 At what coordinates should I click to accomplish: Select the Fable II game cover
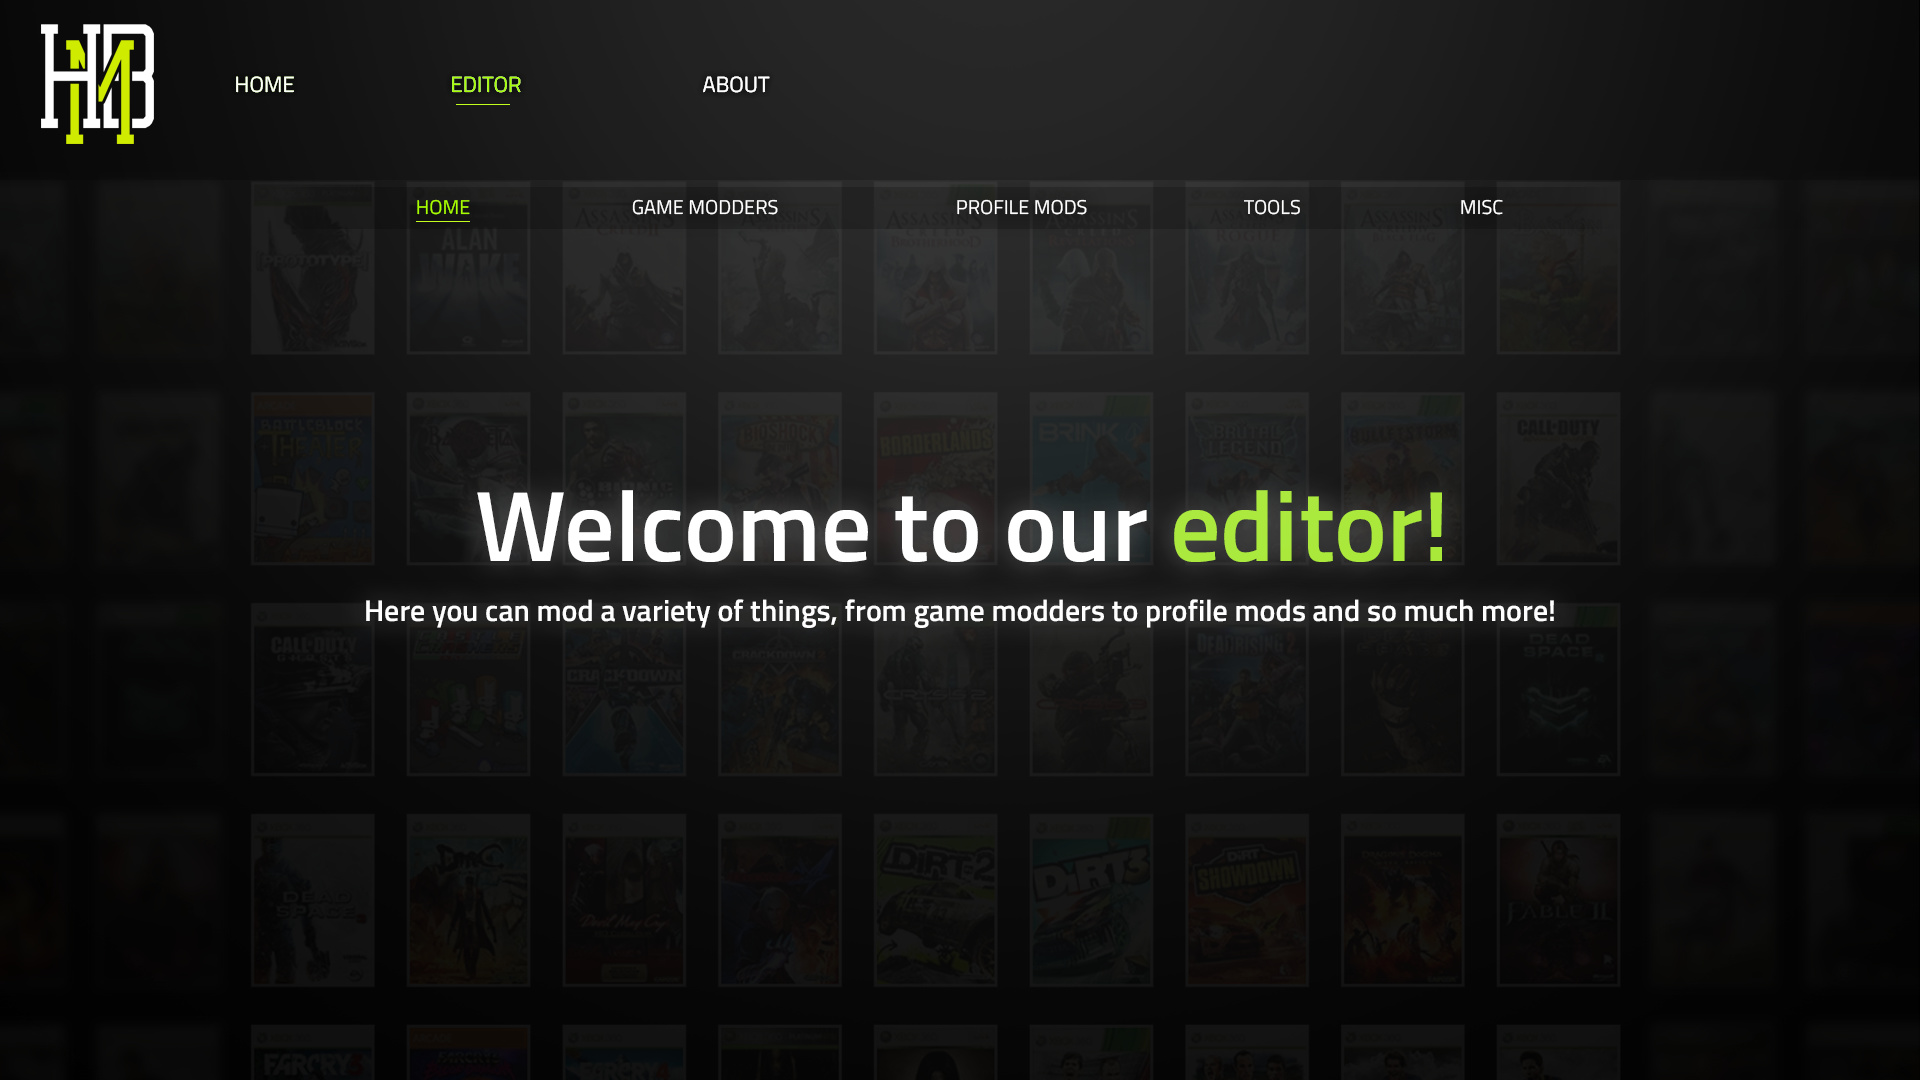(1558, 900)
